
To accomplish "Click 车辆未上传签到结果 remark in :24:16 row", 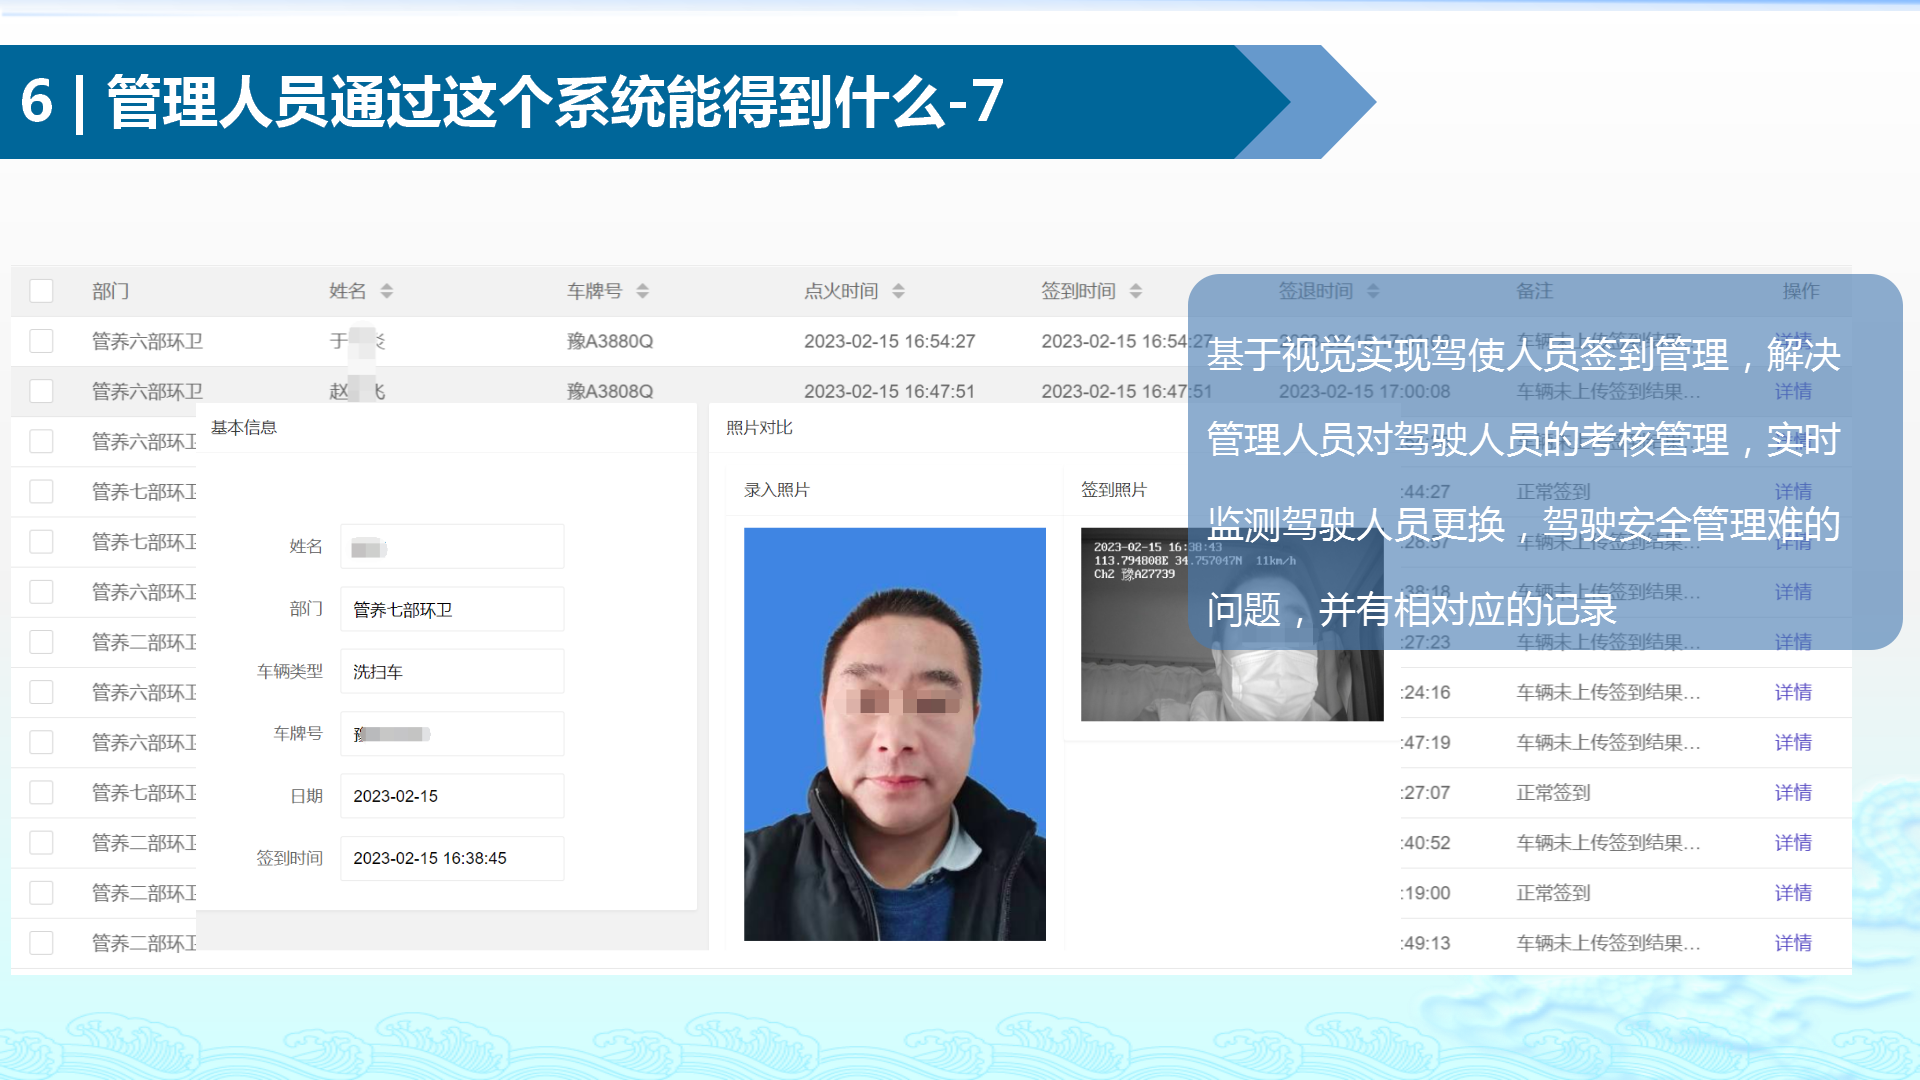I will tap(1608, 692).
